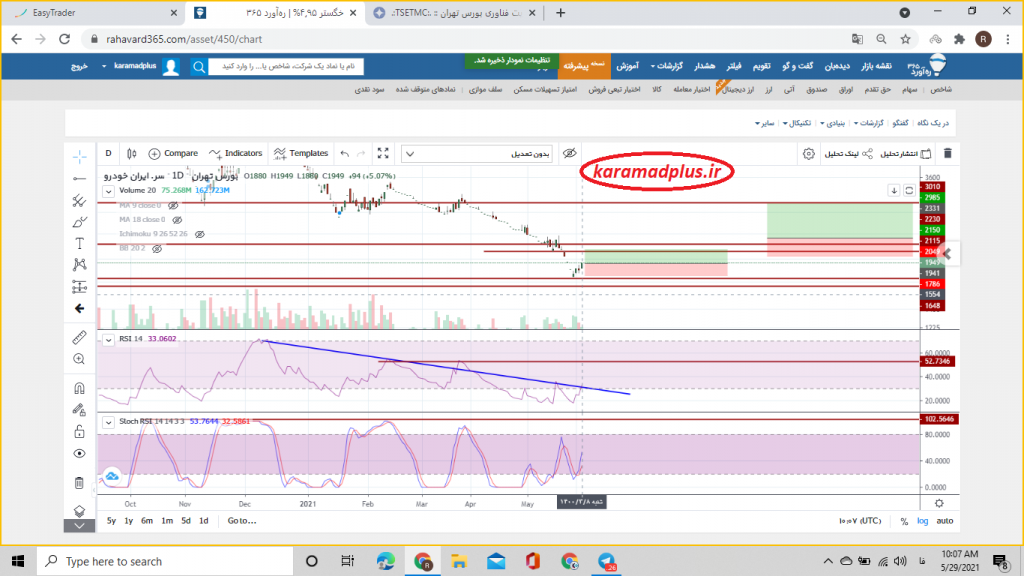The width and height of the screenshot is (1024, 576).
Task: Toggle lock all drawing tools
Action: [x=79, y=432]
